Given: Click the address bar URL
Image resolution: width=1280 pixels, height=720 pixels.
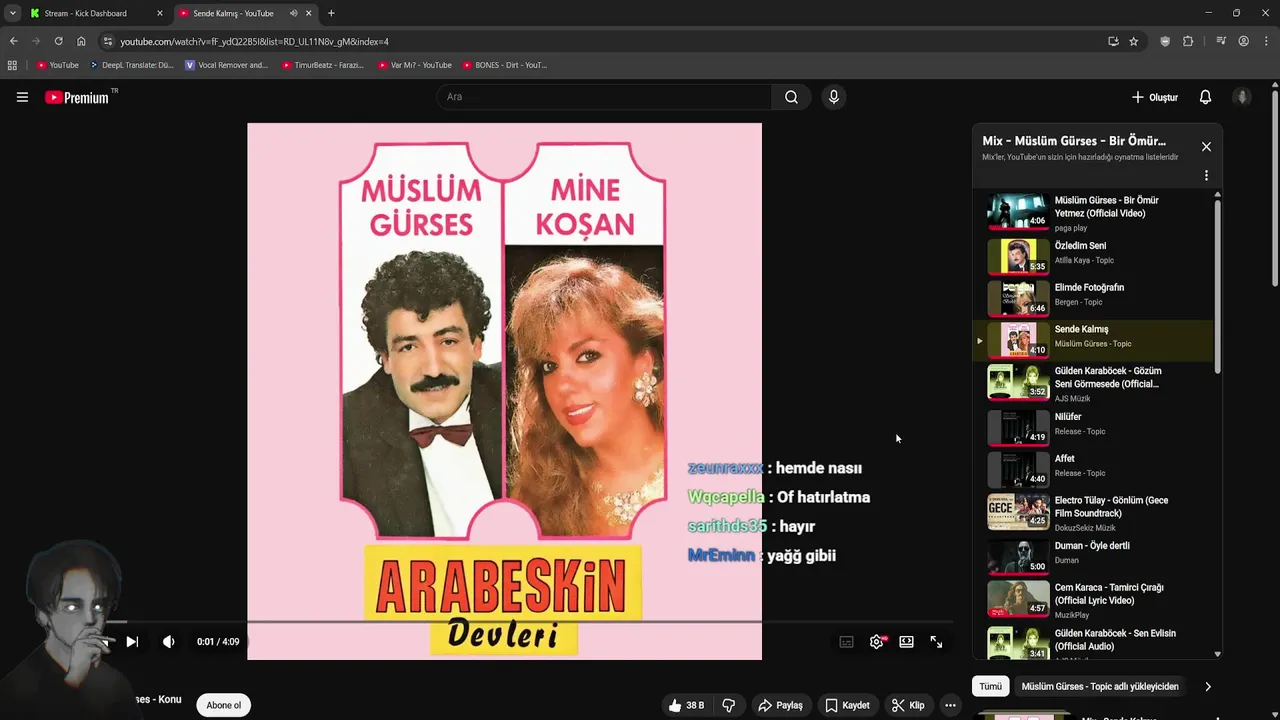Looking at the screenshot, I should [254, 42].
